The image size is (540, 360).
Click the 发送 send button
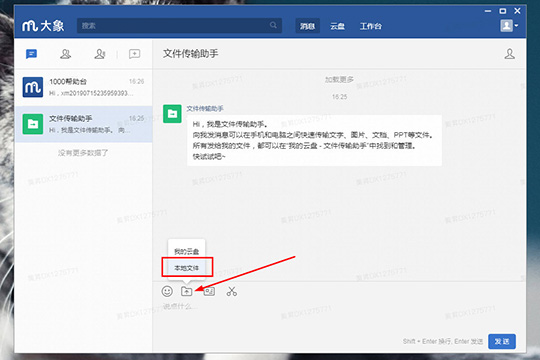coord(502,341)
